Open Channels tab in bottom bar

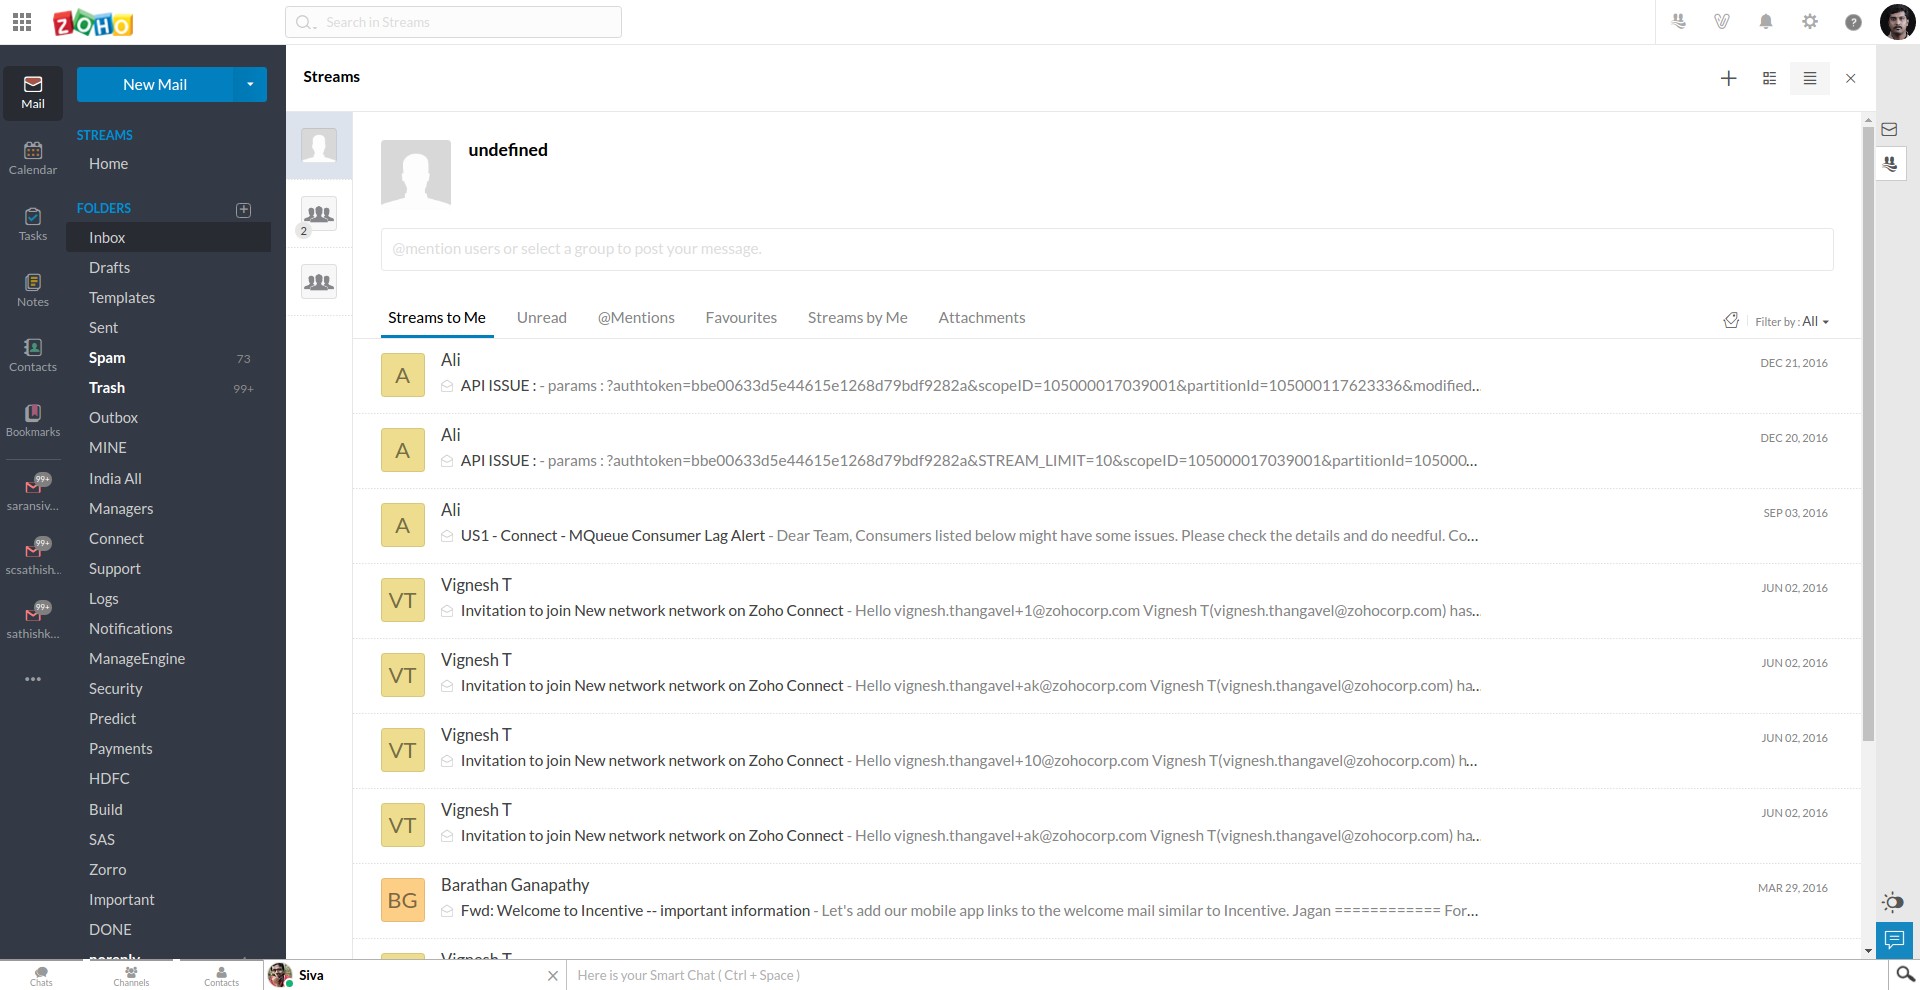[131, 975]
